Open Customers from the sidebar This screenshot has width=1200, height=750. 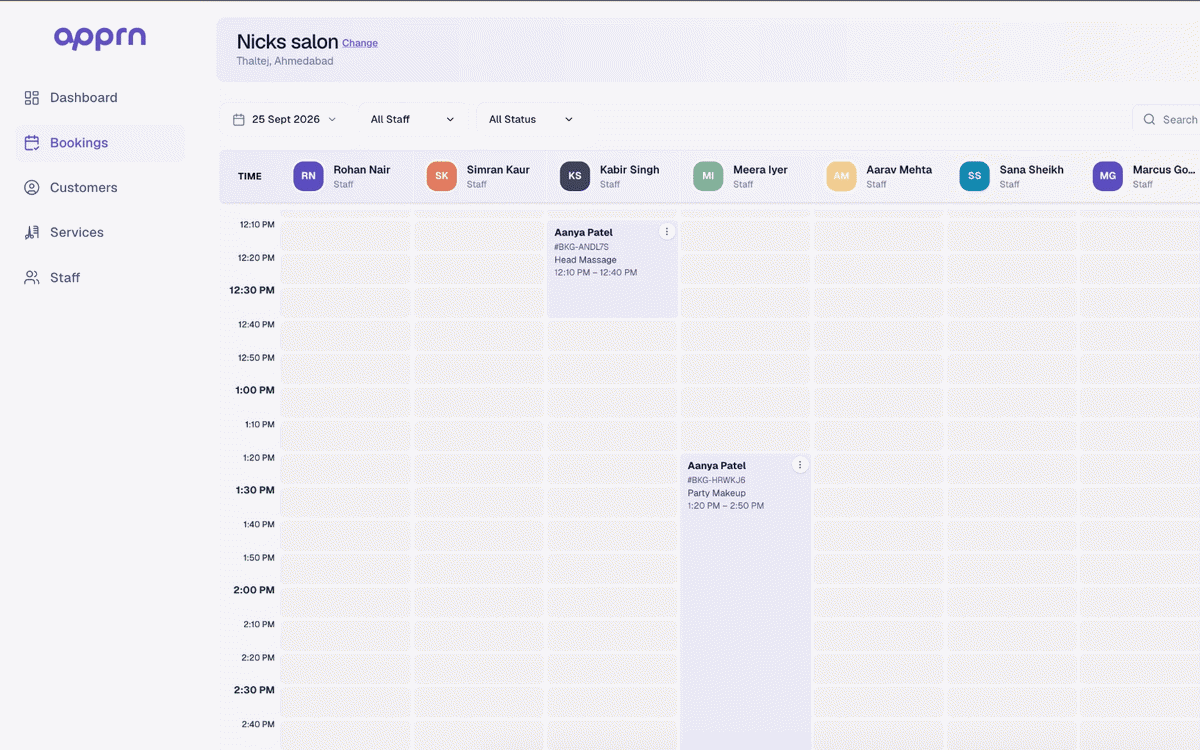pyautogui.click(x=101, y=188)
